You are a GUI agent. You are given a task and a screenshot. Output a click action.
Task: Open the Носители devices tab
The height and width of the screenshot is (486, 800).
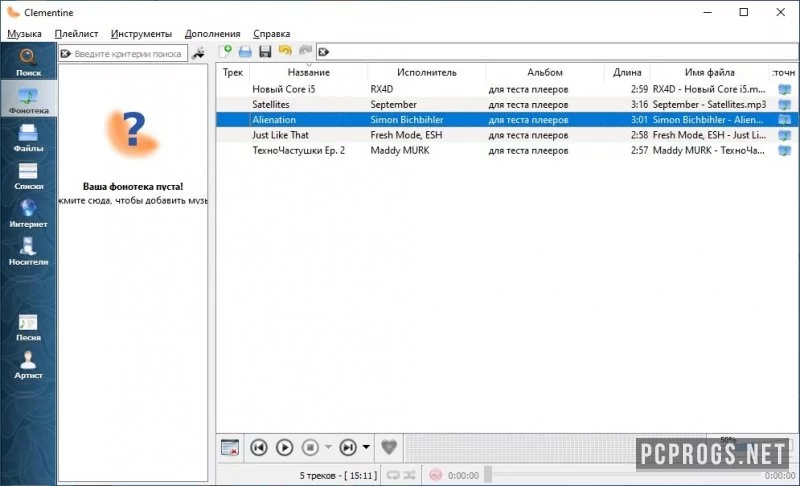[x=28, y=251]
